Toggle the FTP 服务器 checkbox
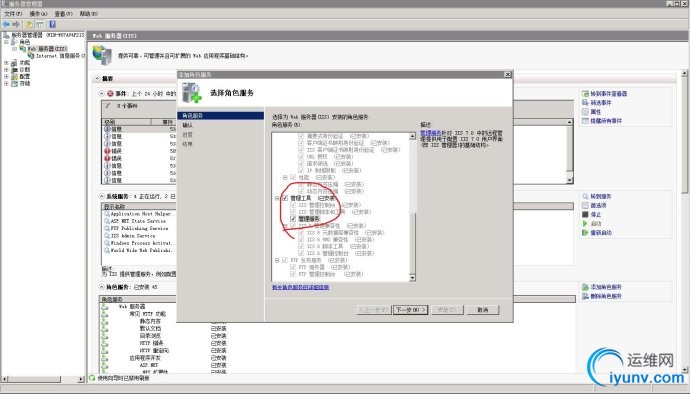This screenshot has height=394, width=690. (x=293, y=267)
